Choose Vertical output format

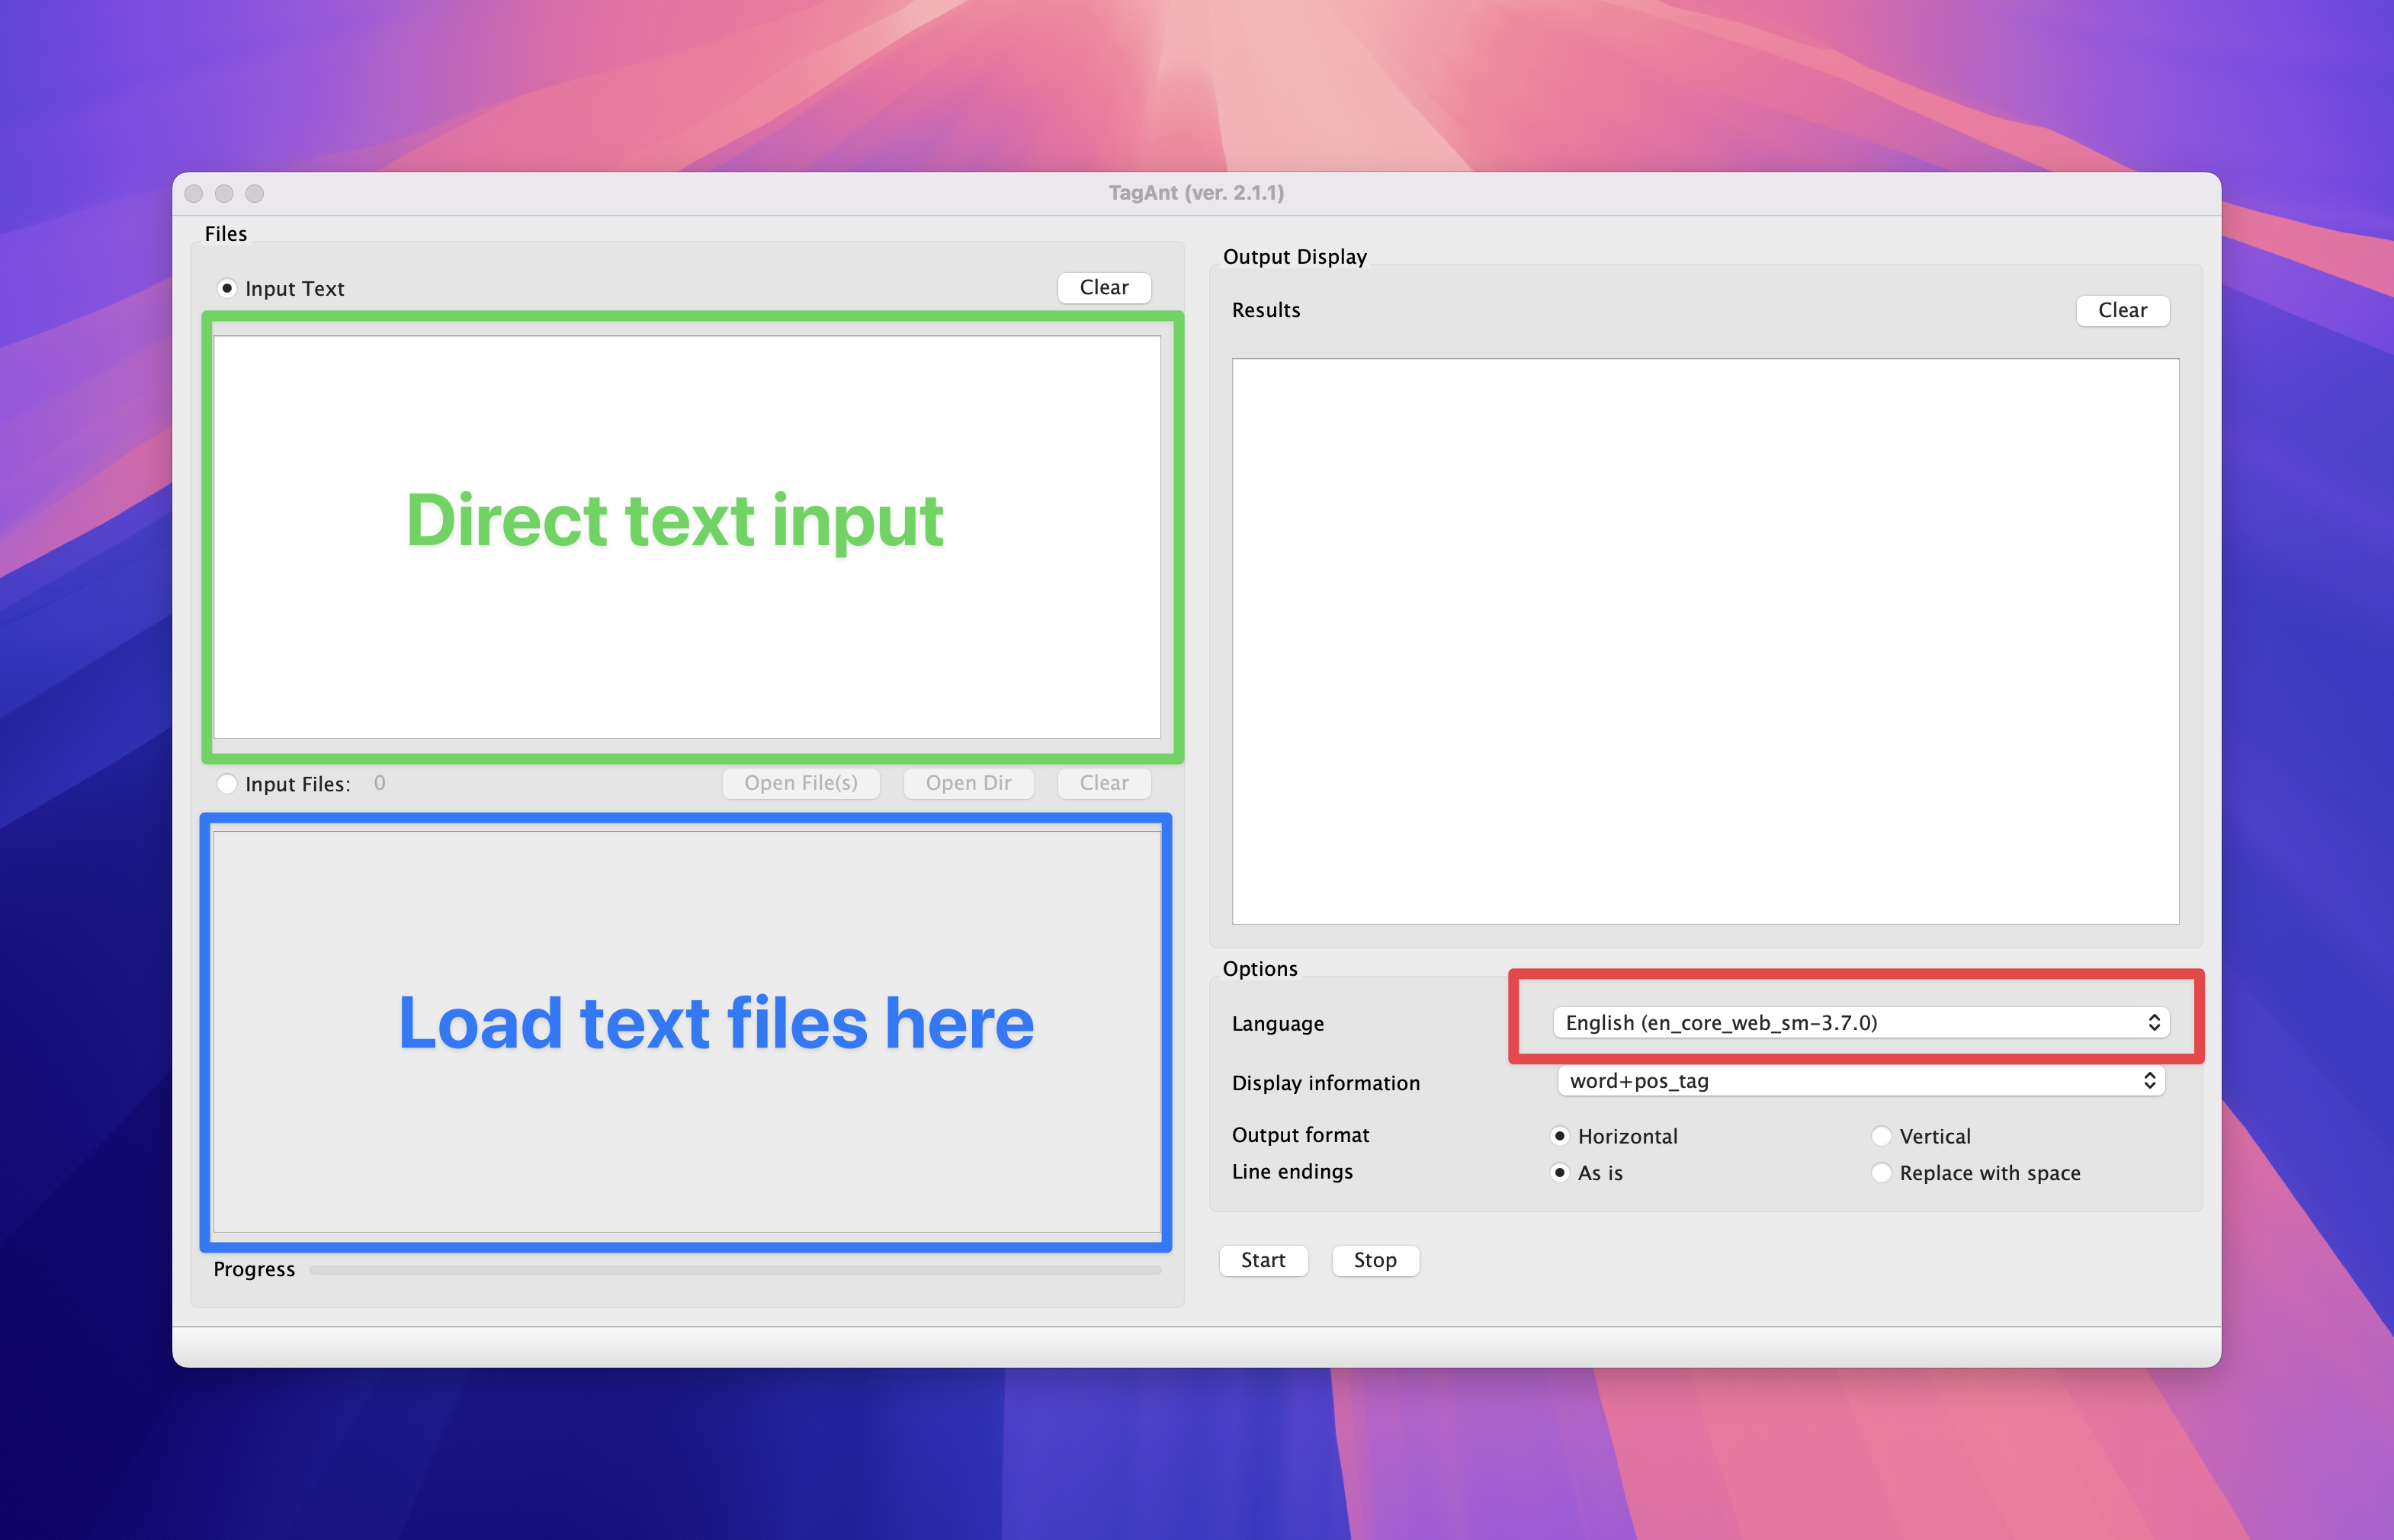pyautogui.click(x=1881, y=1135)
